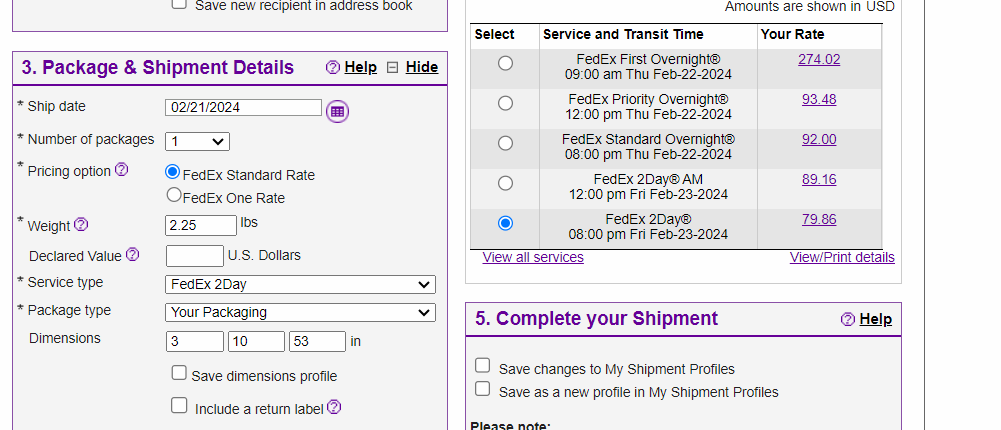Click help icon in Complete your Shipment header
This screenshot has height=430, width=1001.
point(848,319)
